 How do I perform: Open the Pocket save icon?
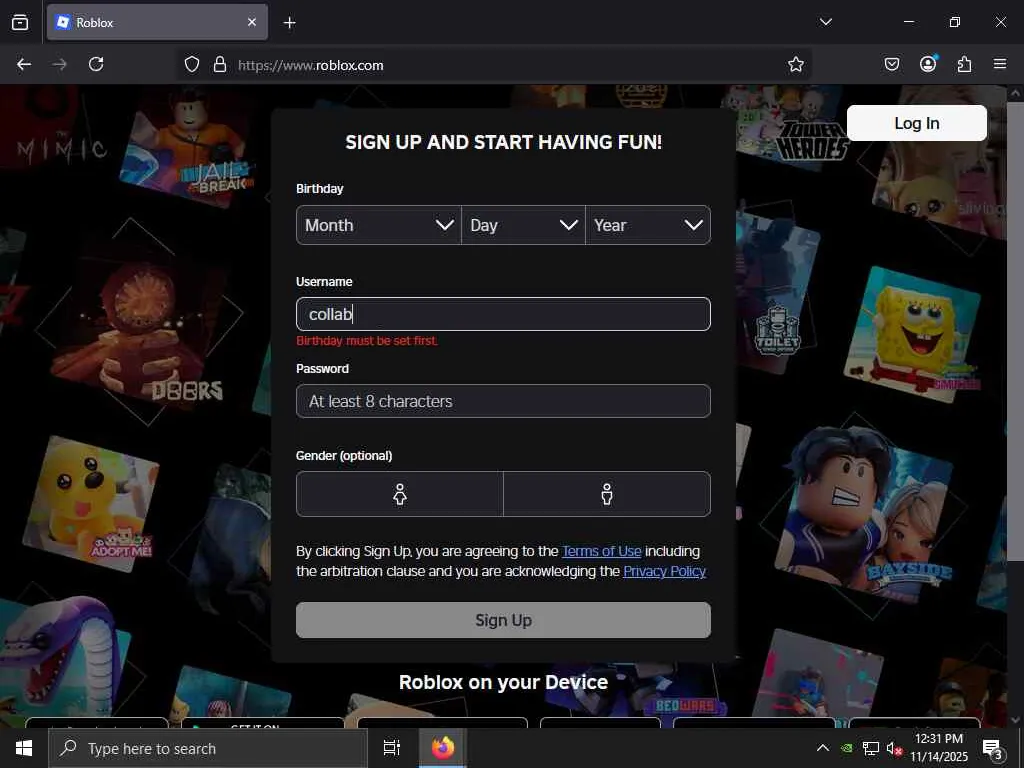click(891, 64)
